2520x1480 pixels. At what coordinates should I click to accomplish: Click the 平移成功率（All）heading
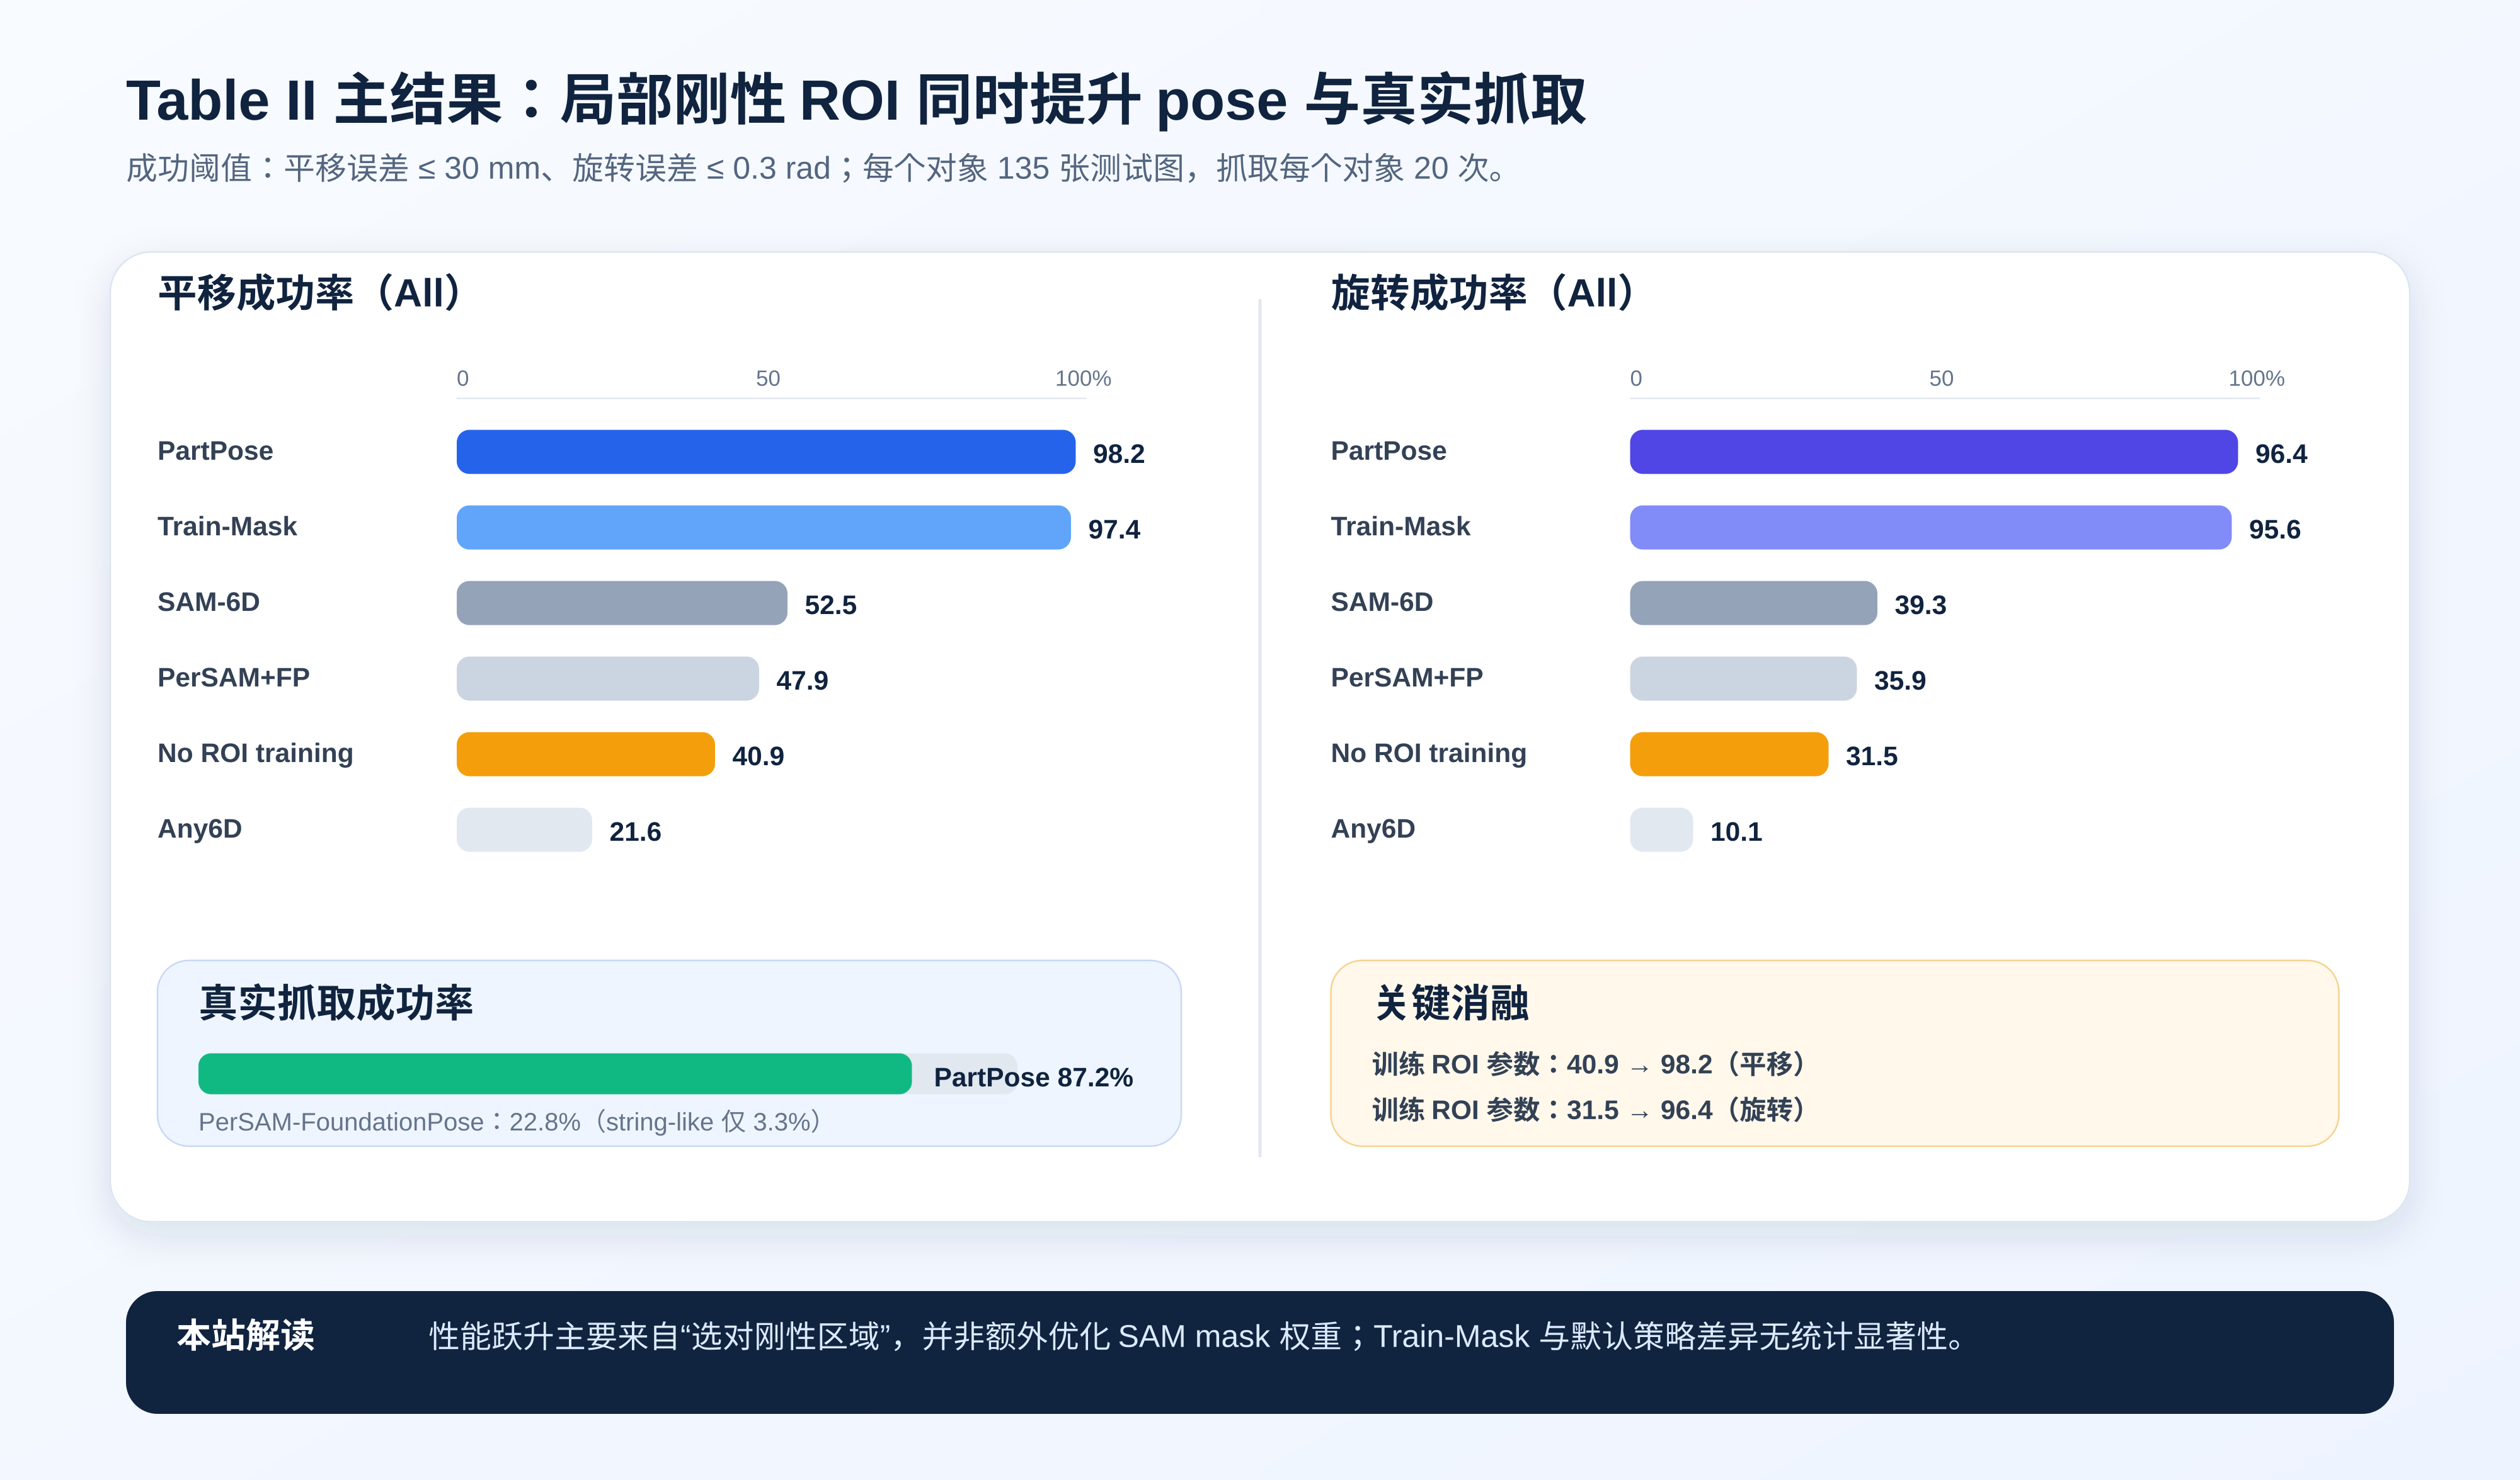(312, 293)
